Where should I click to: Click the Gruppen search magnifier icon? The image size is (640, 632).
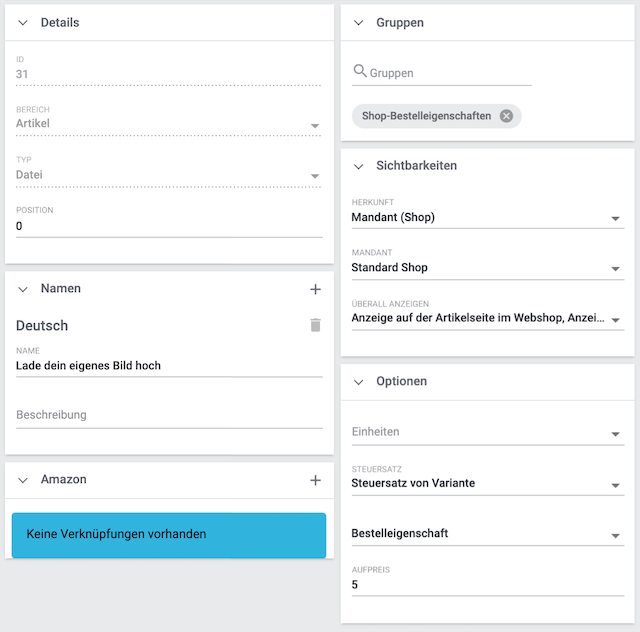[360, 72]
